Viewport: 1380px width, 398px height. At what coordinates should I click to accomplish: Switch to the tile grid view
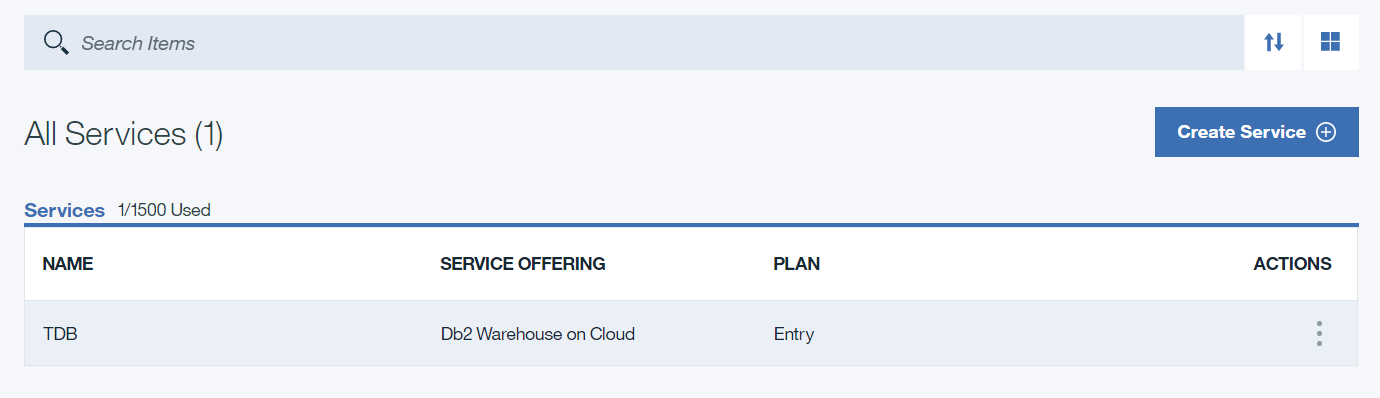click(x=1330, y=43)
